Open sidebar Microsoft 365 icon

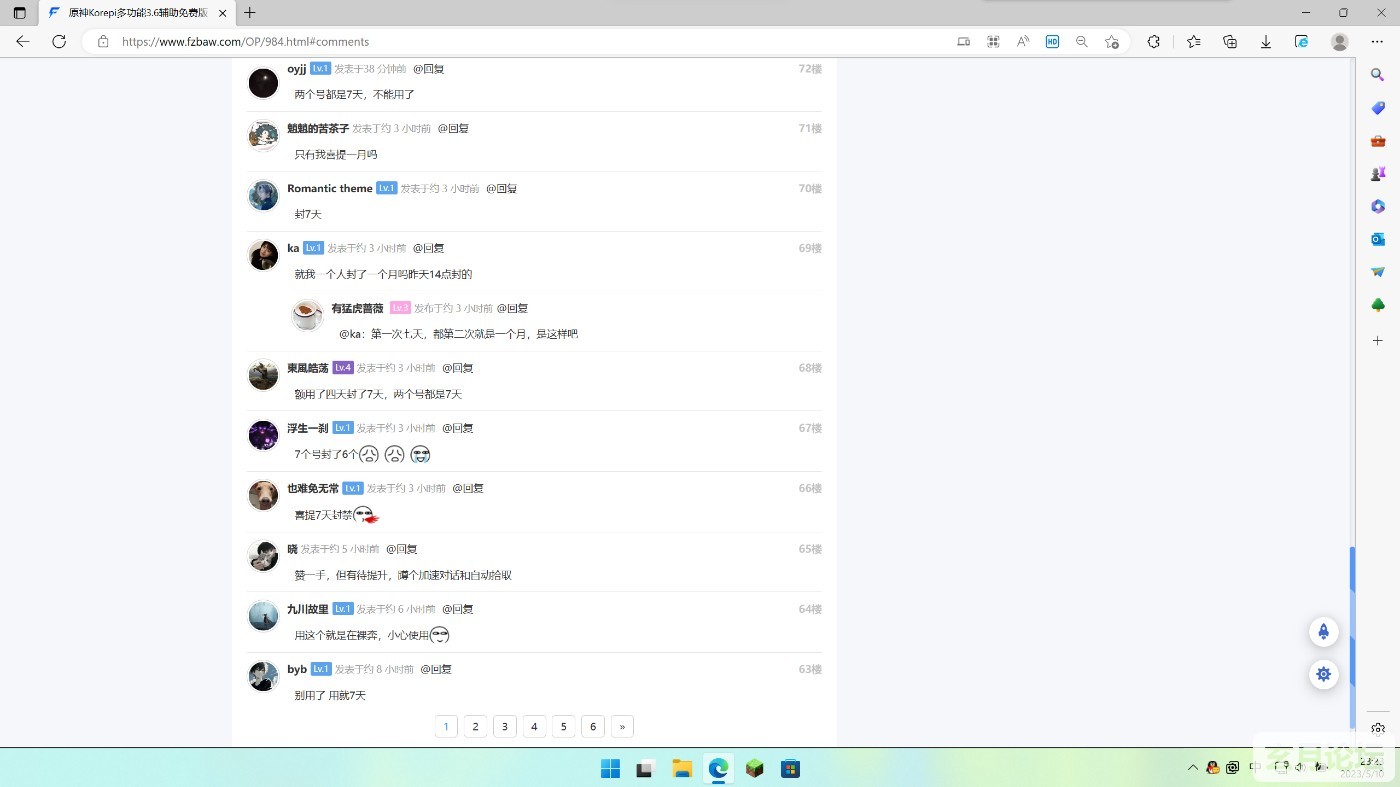point(1378,206)
